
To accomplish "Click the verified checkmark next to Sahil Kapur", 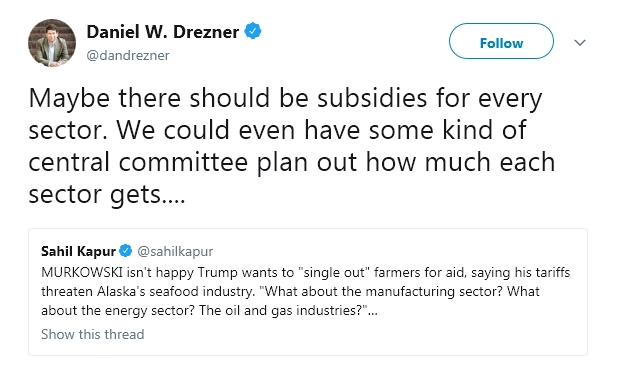I will [125, 251].
